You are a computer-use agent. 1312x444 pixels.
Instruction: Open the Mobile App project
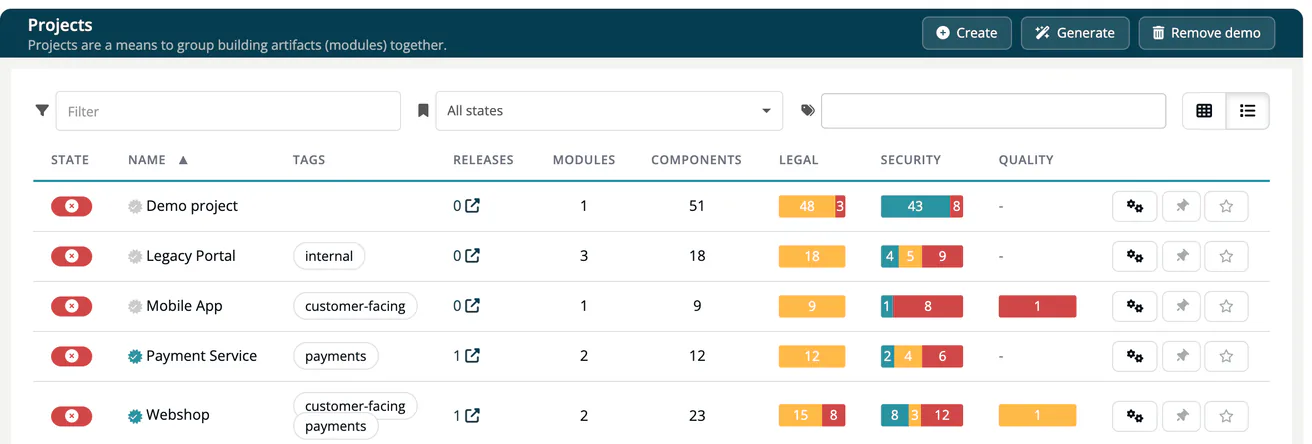[x=184, y=306]
